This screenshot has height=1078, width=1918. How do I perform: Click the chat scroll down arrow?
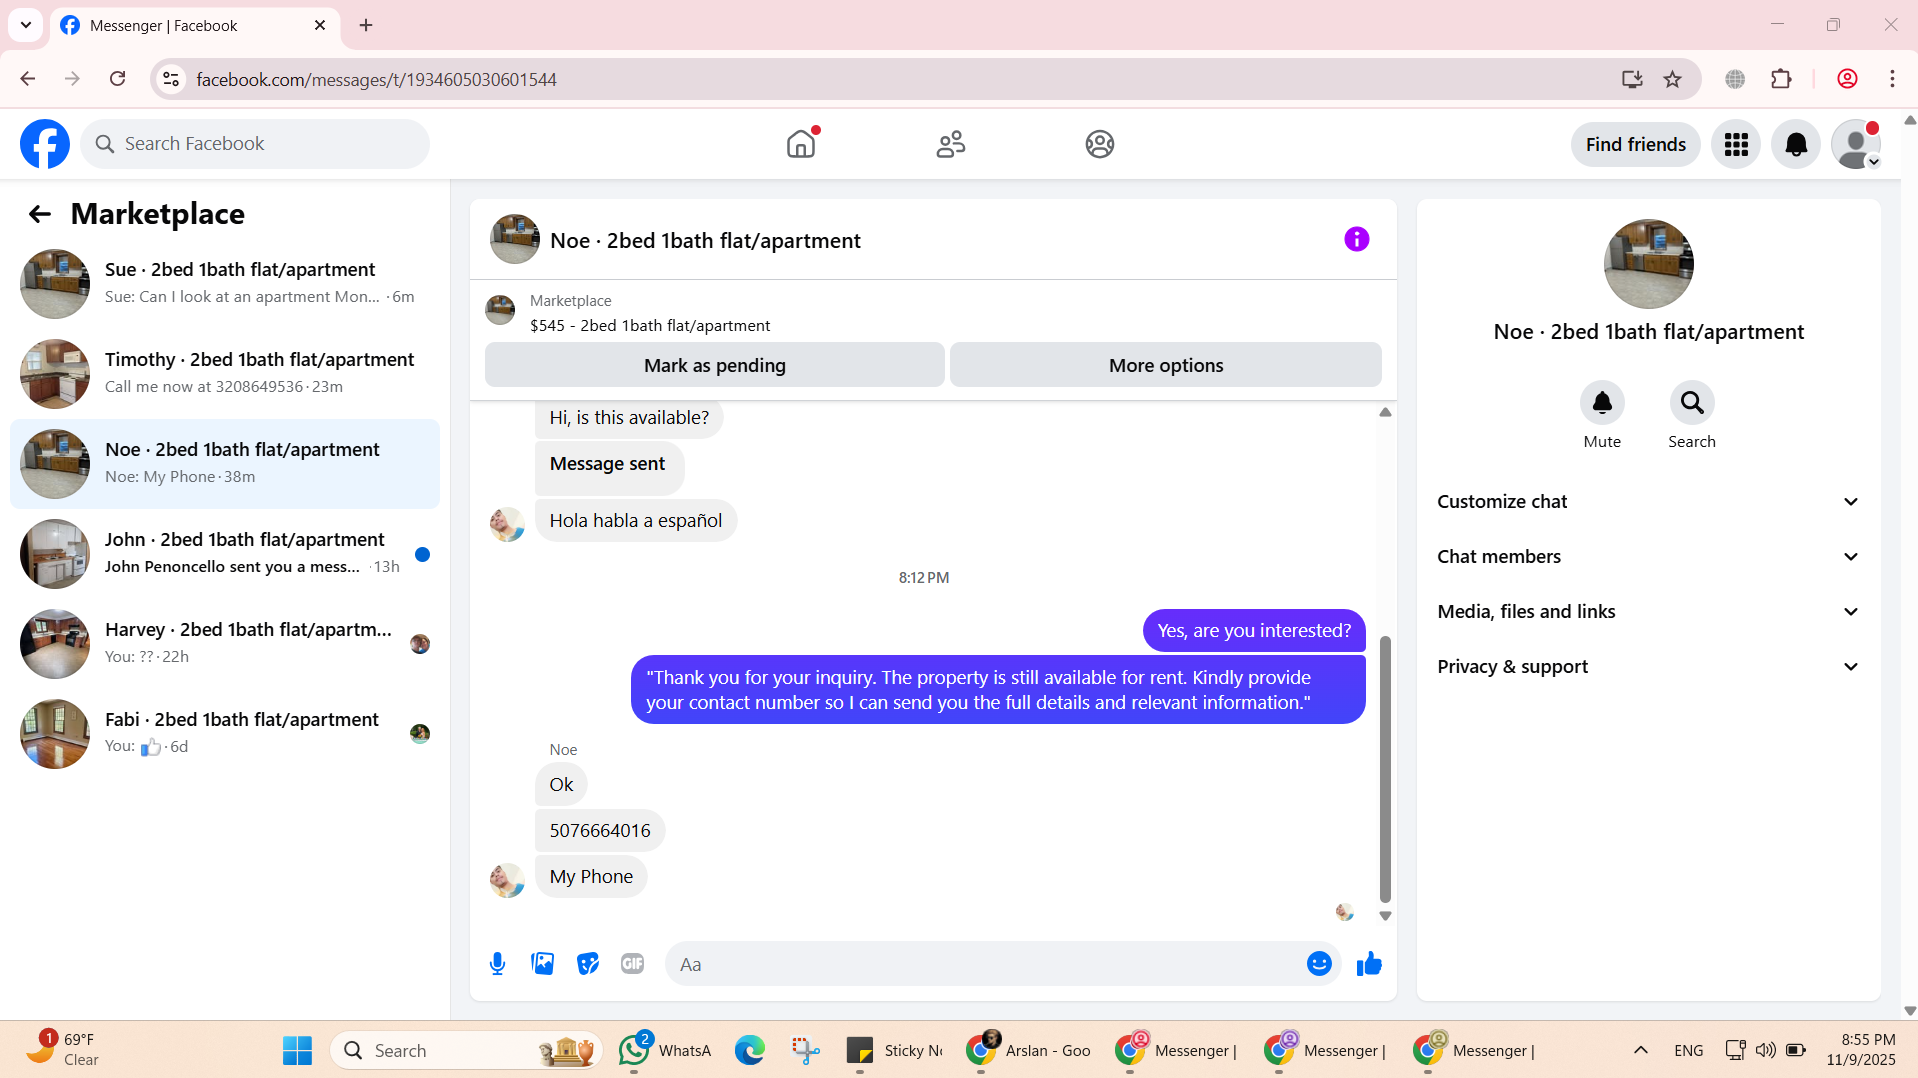[x=1385, y=916]
